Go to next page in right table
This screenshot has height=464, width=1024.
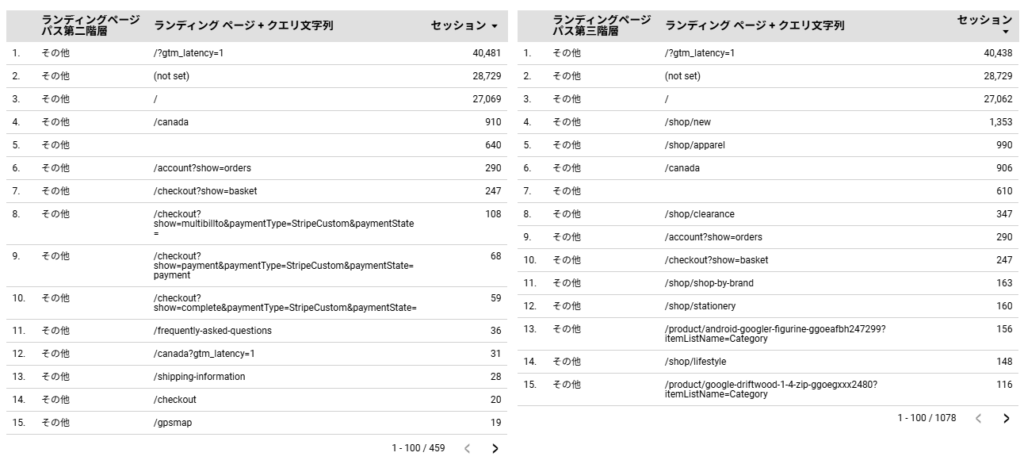1005,418
